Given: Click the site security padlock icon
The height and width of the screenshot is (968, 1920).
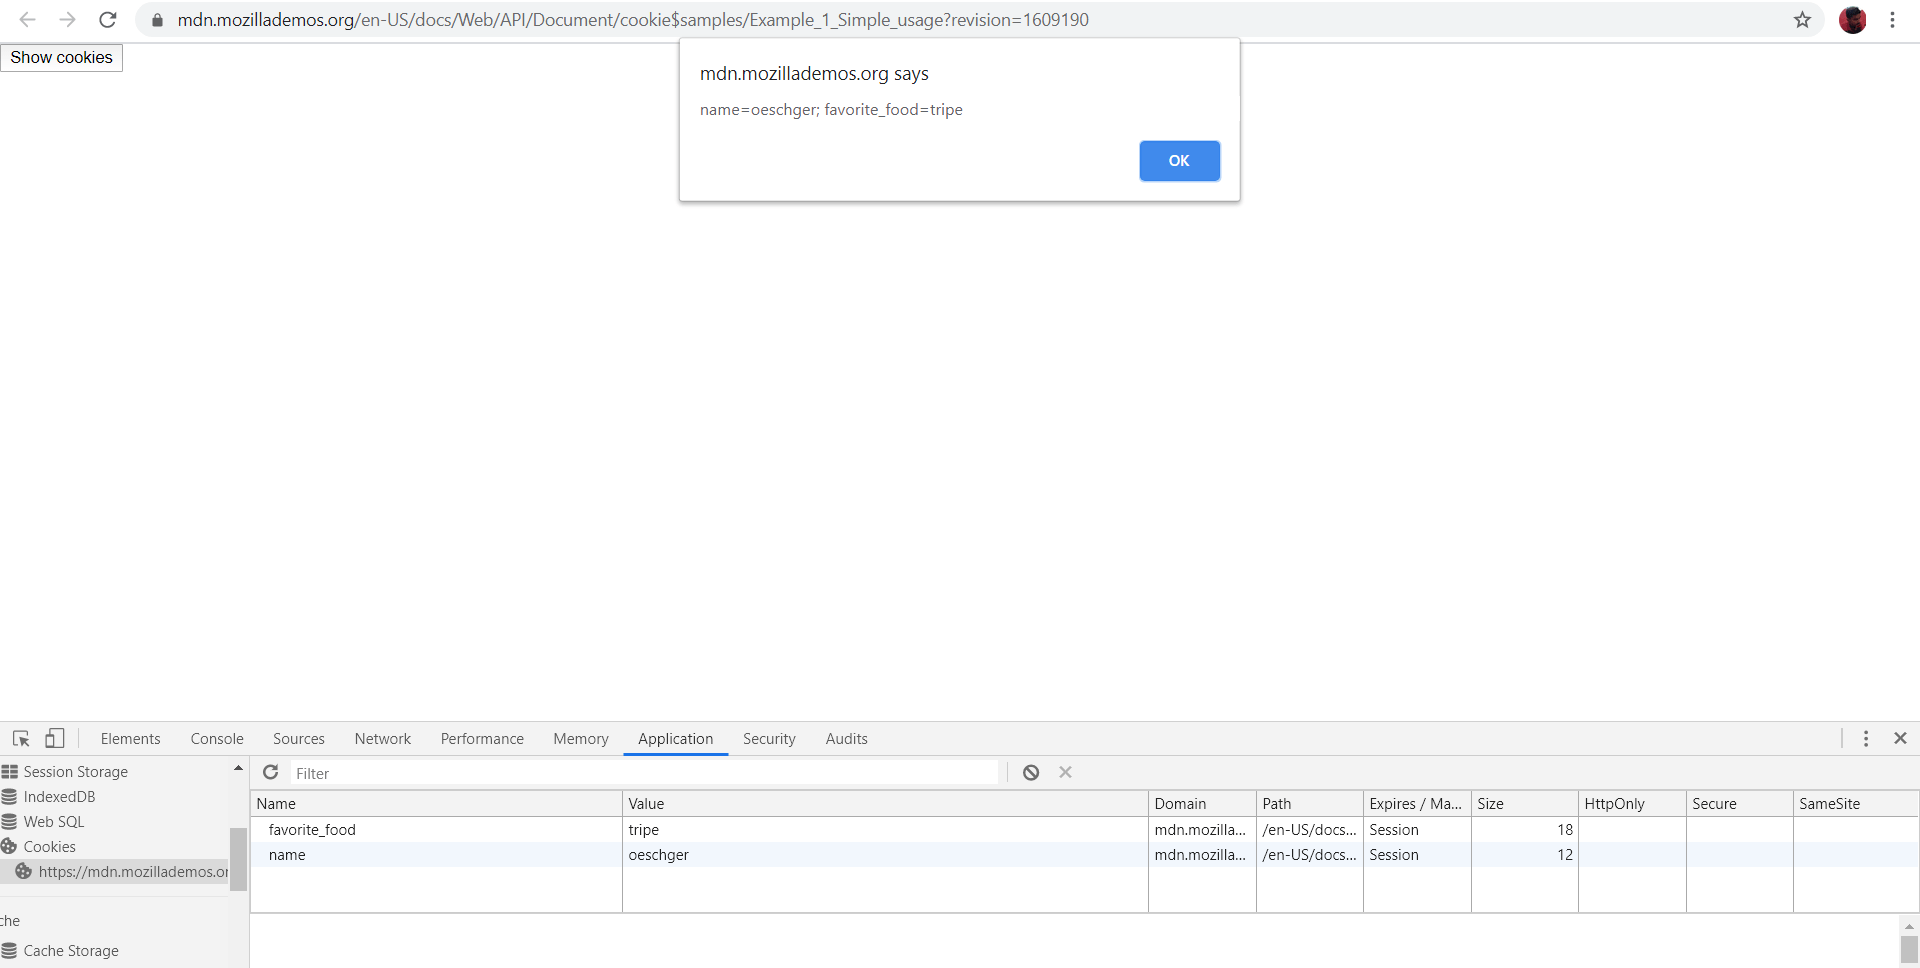Looking at the screenshot, I should click(157, 19).
